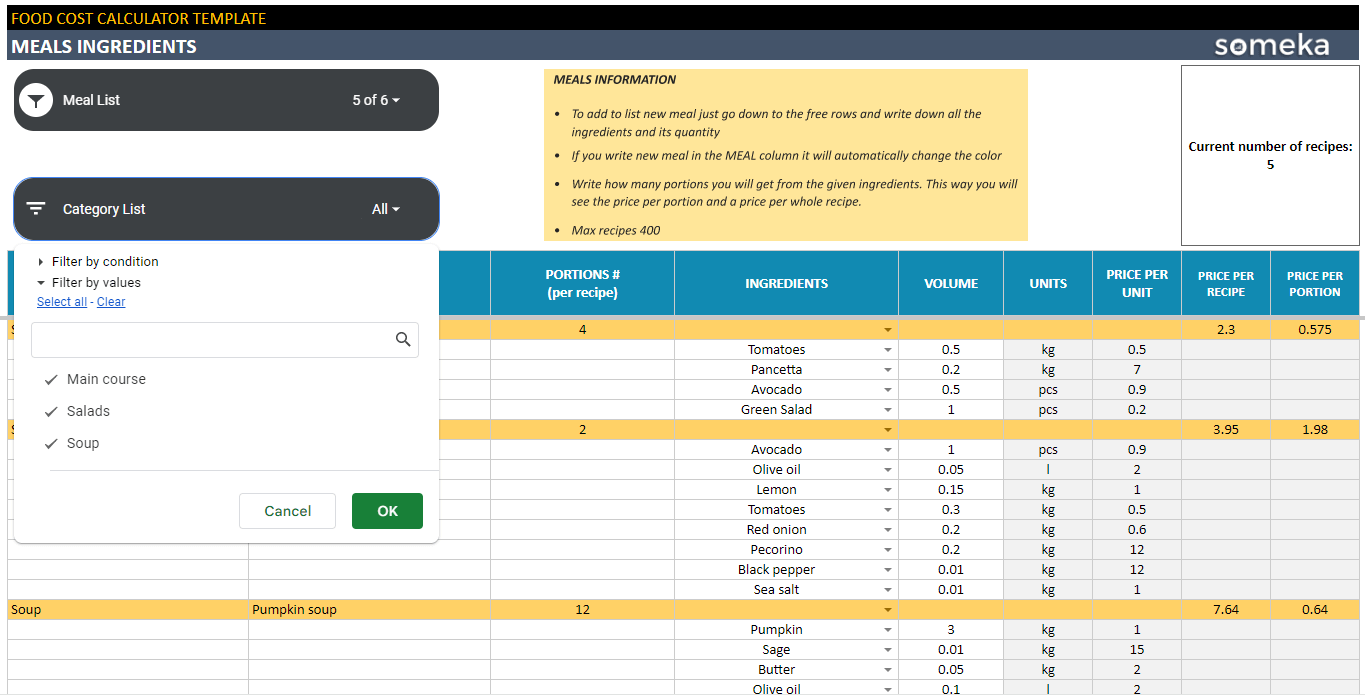This screenshot has height=700, width=1365.
Task: Open the ingredient dropdown for Sage
Action: pos(887,649)
